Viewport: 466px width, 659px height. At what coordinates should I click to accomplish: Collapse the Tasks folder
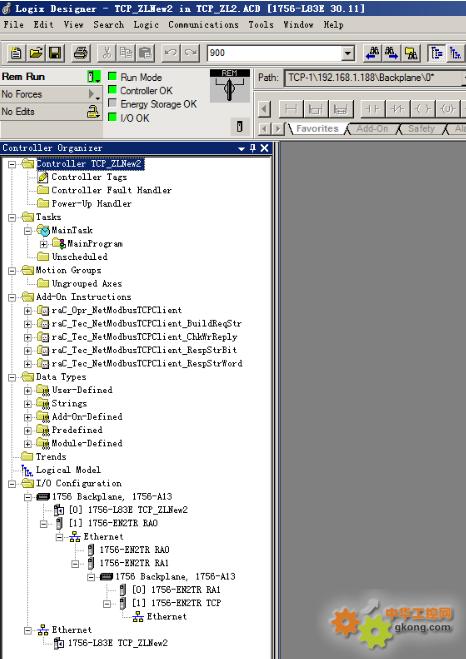pyautogui.click(x=12, y=217)
